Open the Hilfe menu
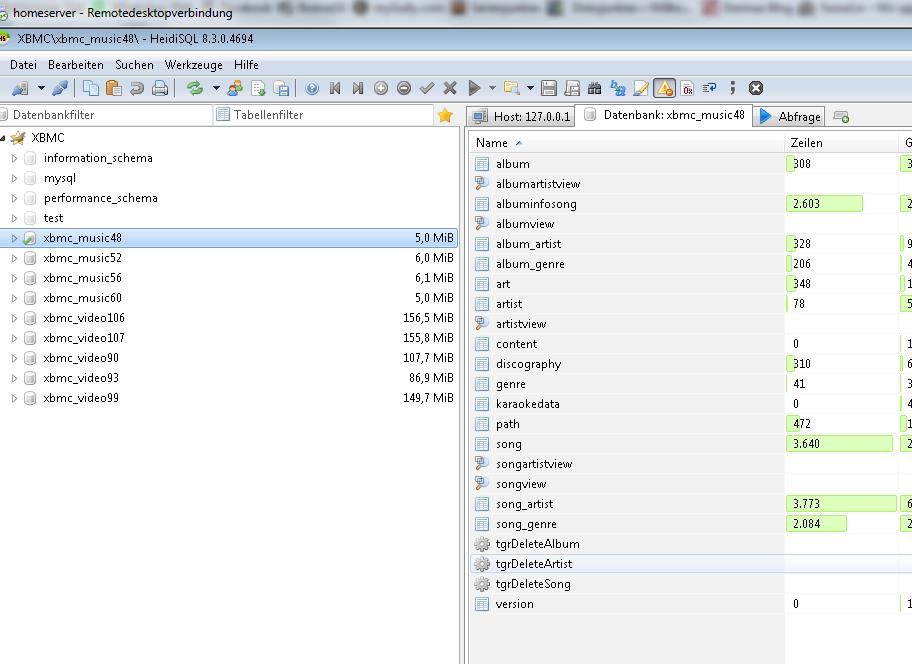The image size is (912, 664). [x=246, y=65]
